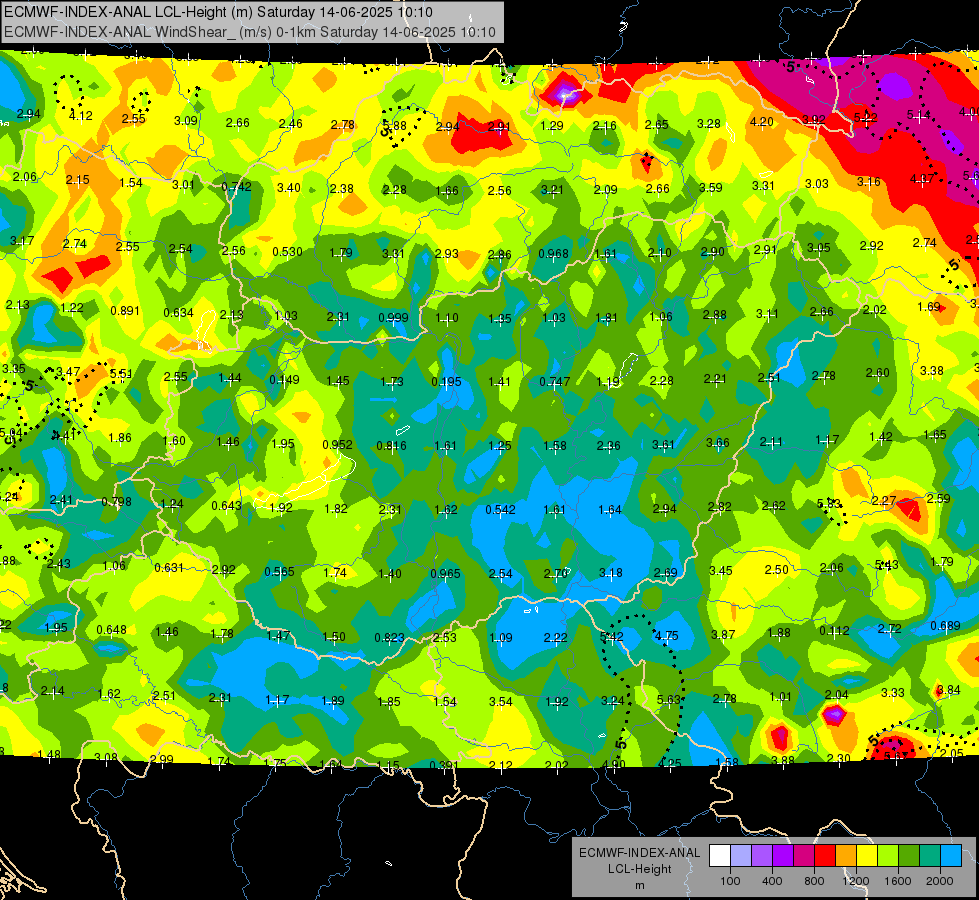Click the white swatch in the LCL-Height legend

click(720, 856)
